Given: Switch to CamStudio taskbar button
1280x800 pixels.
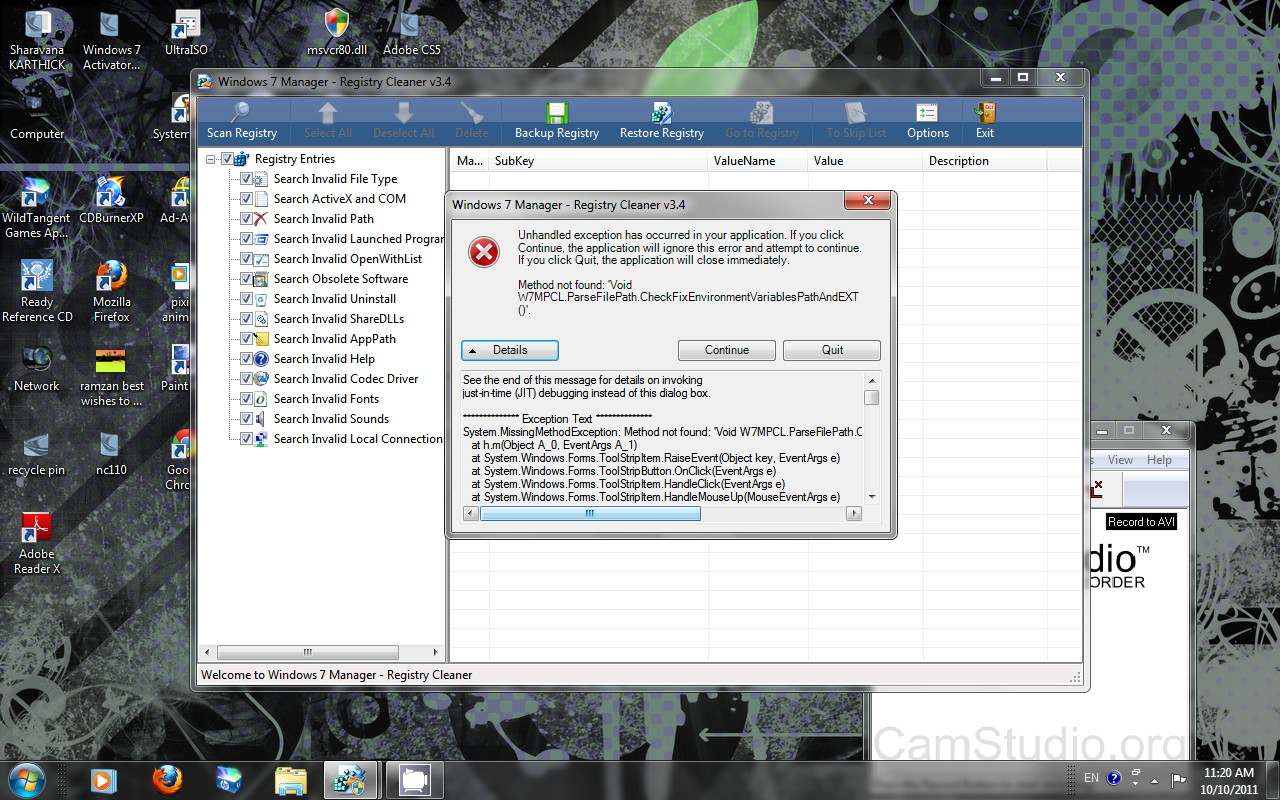Looking at the screenshot, I should [413, 779].
